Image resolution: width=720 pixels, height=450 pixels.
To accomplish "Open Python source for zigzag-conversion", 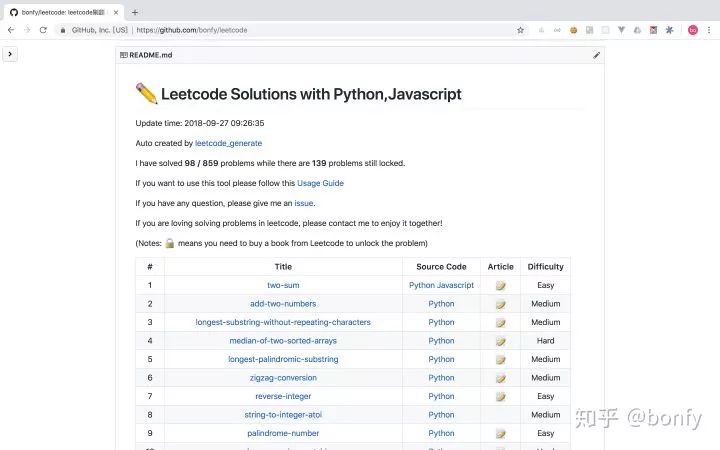I will pyautogui.click(x=441, y=377).
